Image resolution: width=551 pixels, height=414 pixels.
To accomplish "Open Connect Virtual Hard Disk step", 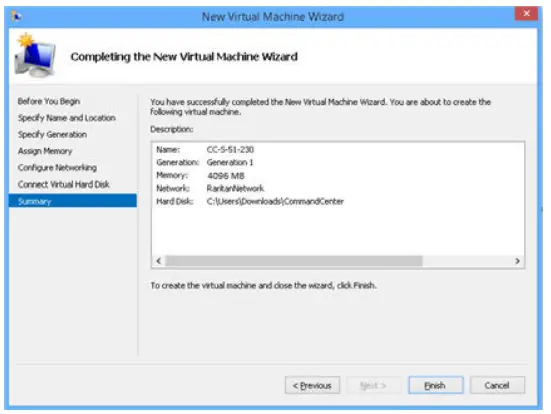I will pyautogui.click(x=64, y=184).
